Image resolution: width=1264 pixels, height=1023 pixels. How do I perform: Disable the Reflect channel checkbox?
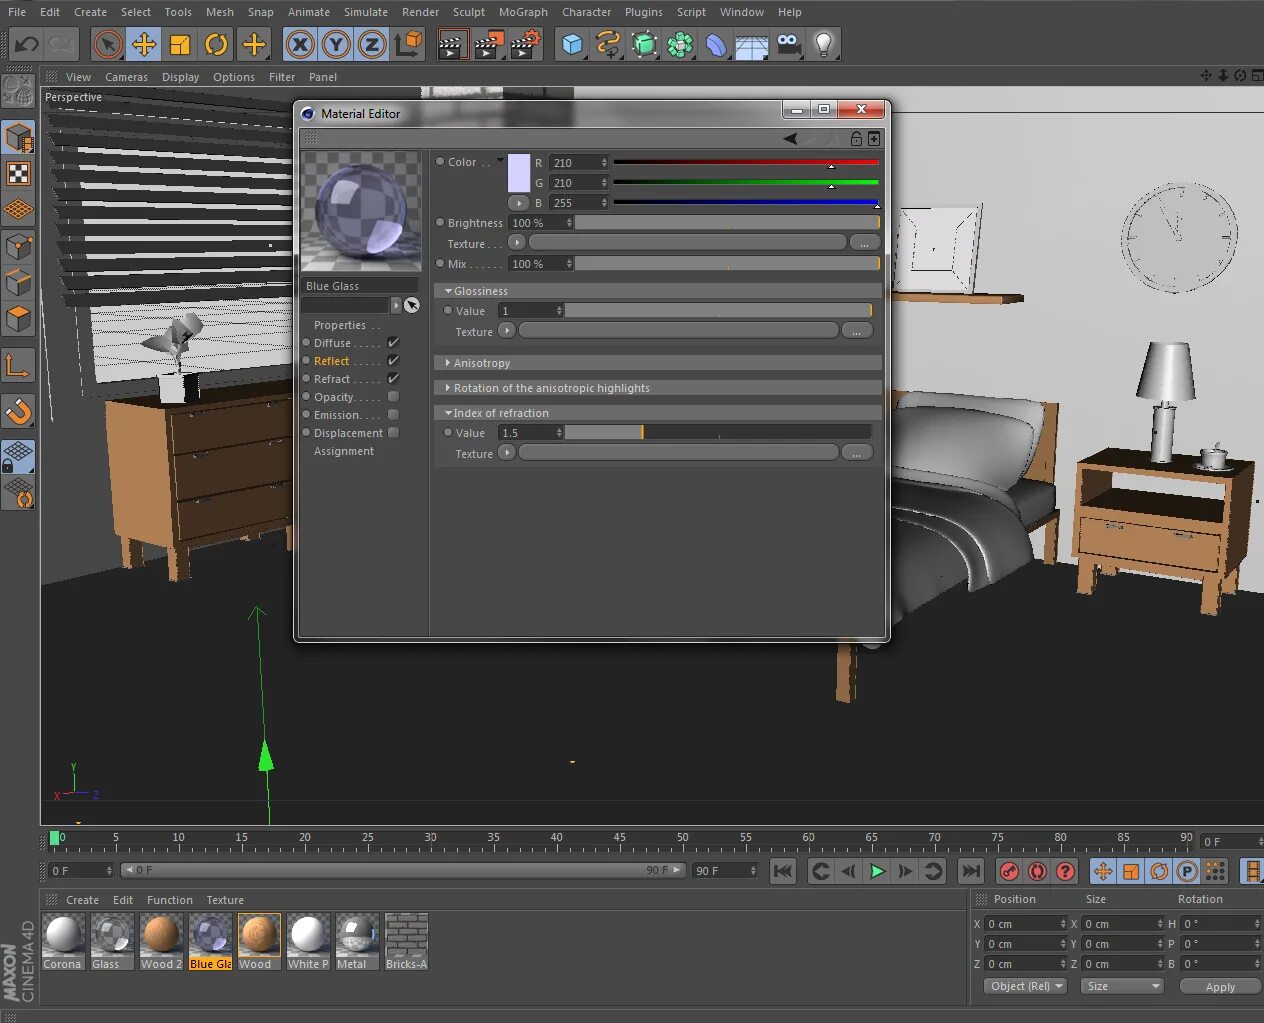[393, 361]
